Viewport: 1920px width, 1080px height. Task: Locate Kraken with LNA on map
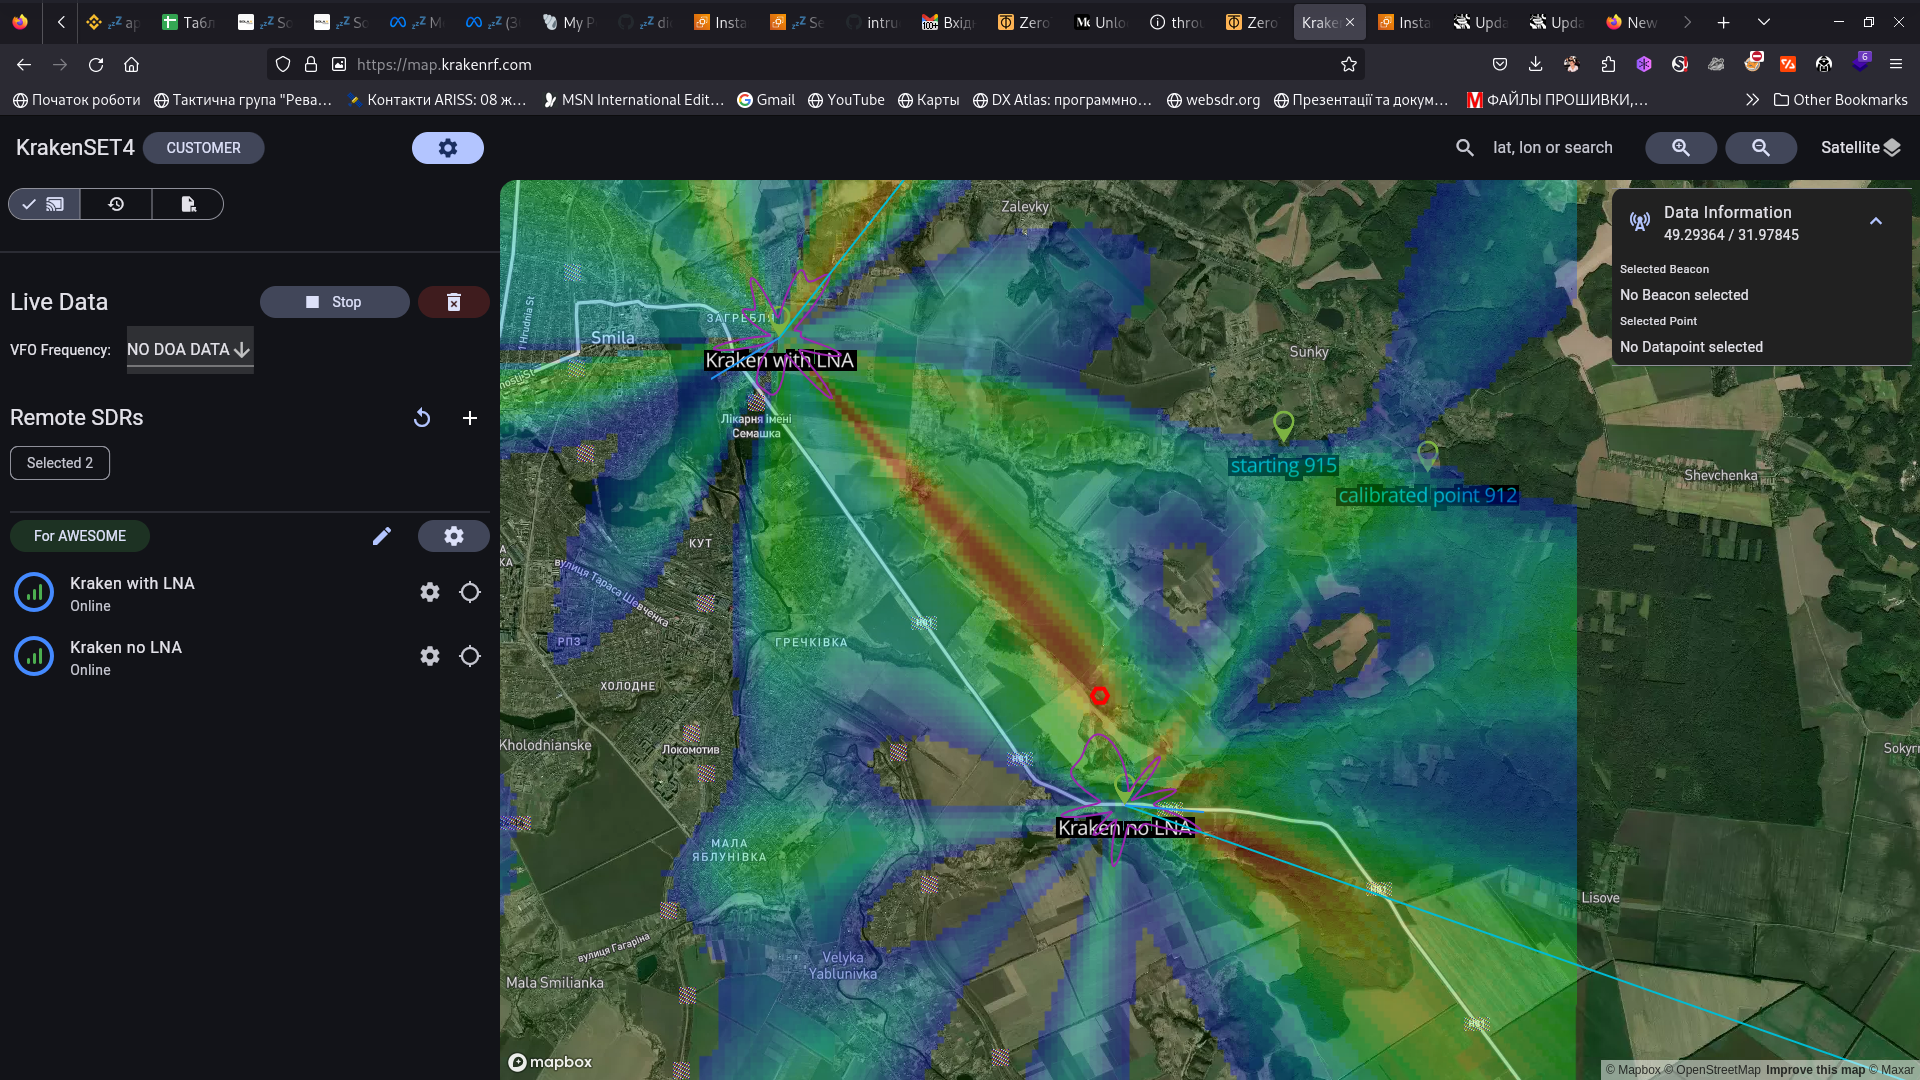pos(470,592)
